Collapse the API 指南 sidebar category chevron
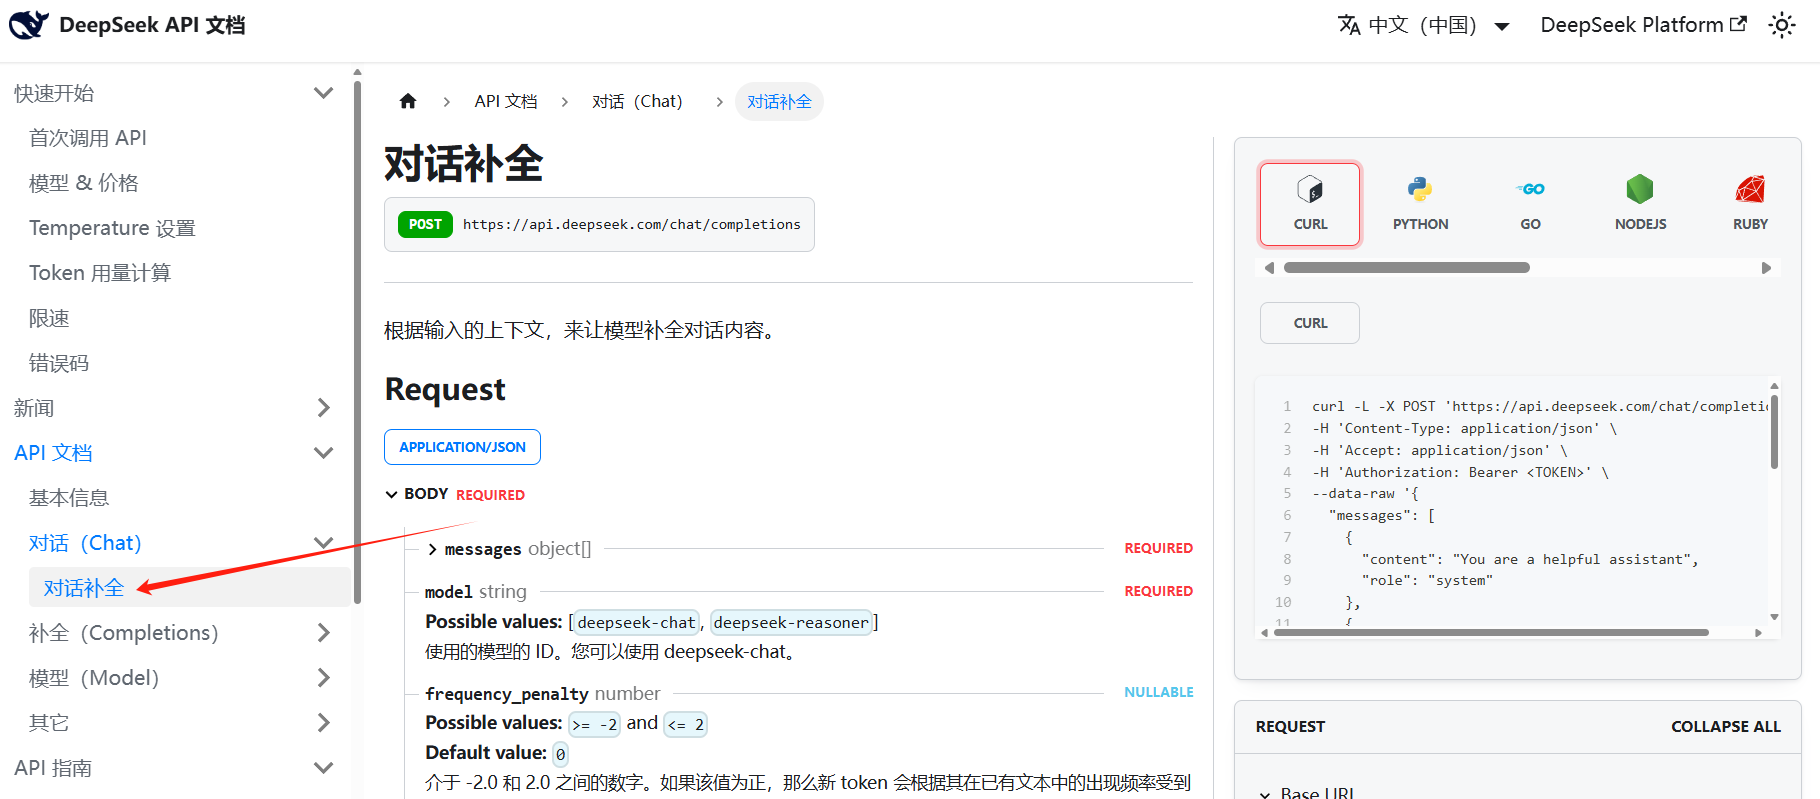Viewport: 1820px width, 799px height. pyautogui.click(x=323, y=768)
